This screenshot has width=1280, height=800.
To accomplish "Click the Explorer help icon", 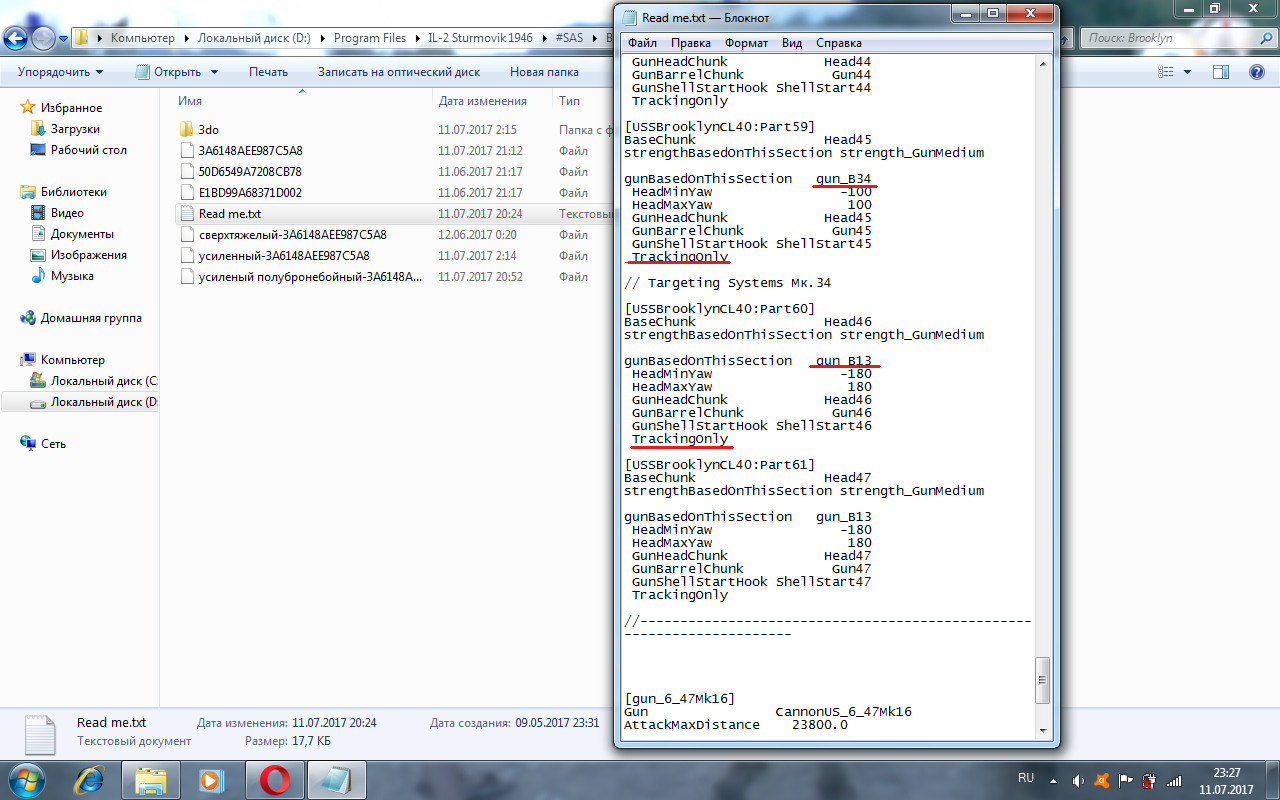I will click(1257, 72).
